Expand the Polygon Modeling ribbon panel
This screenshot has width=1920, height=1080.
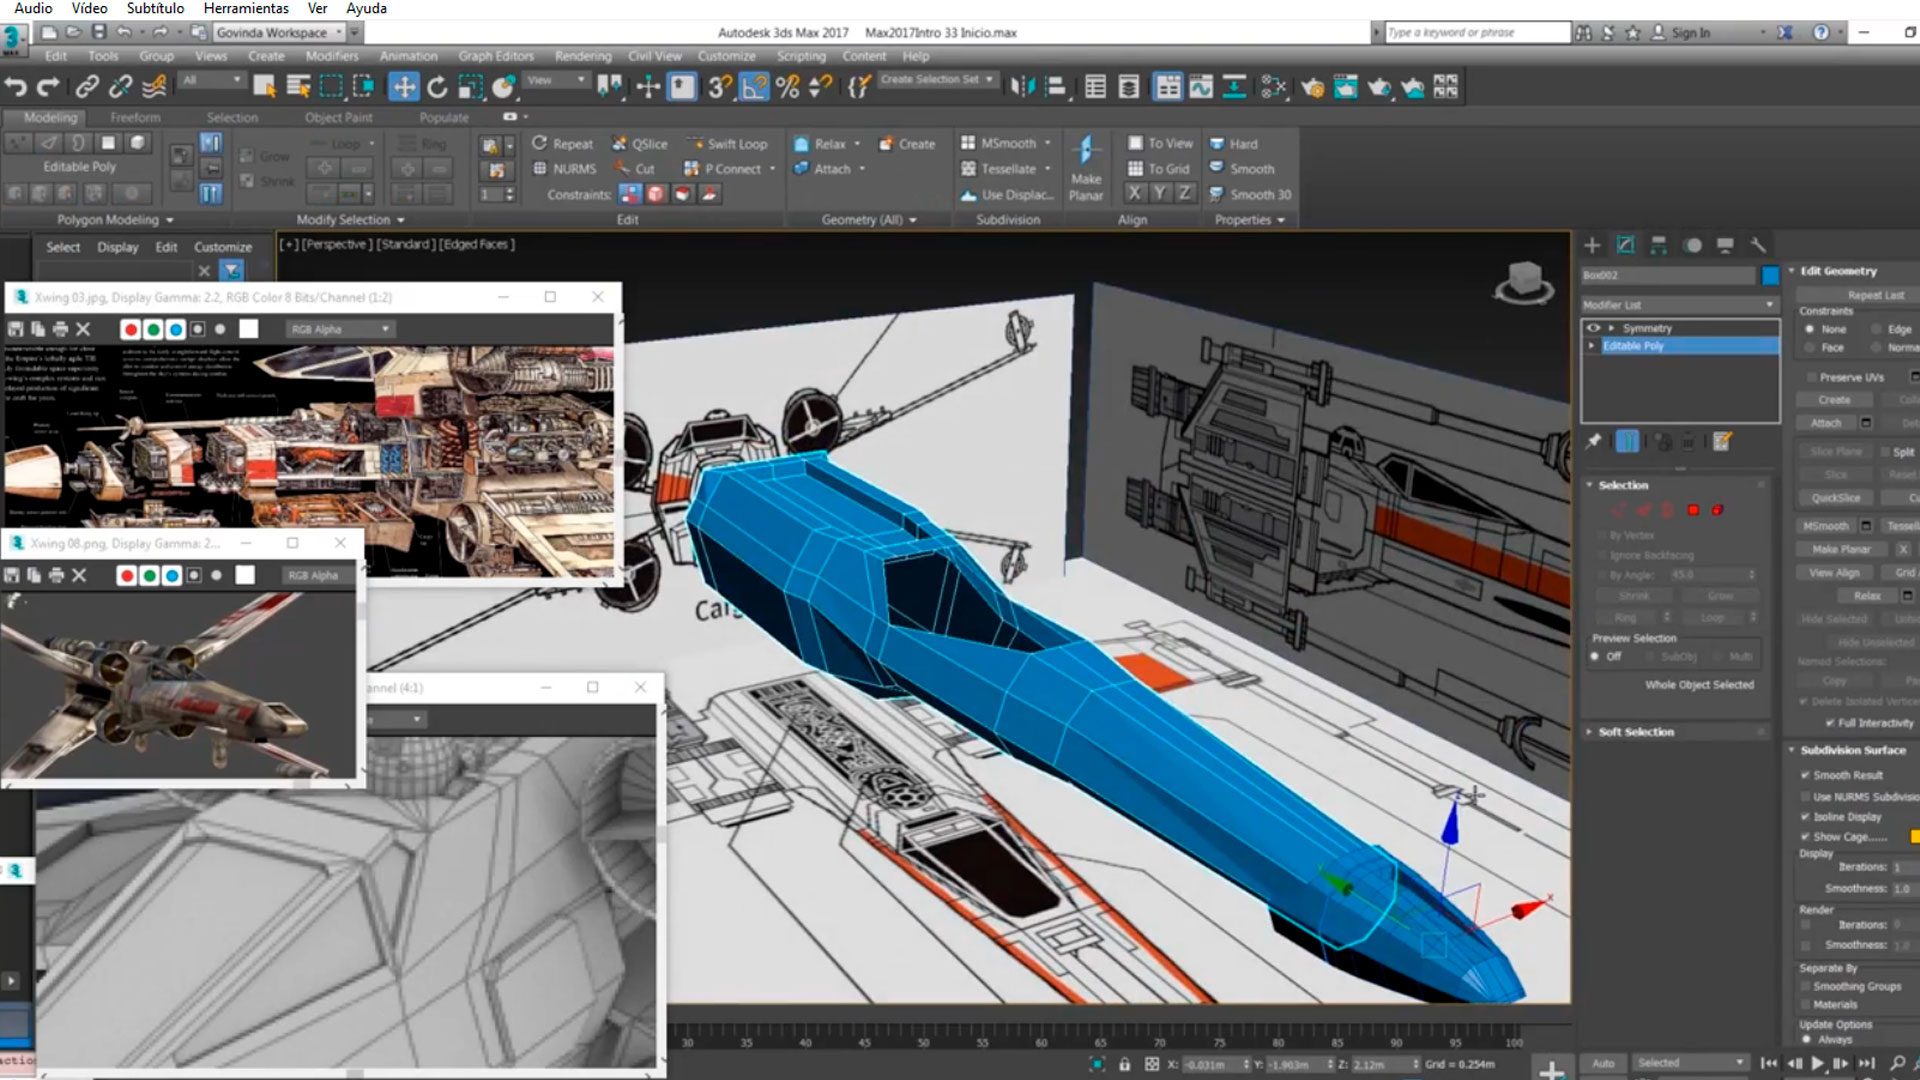115,220
